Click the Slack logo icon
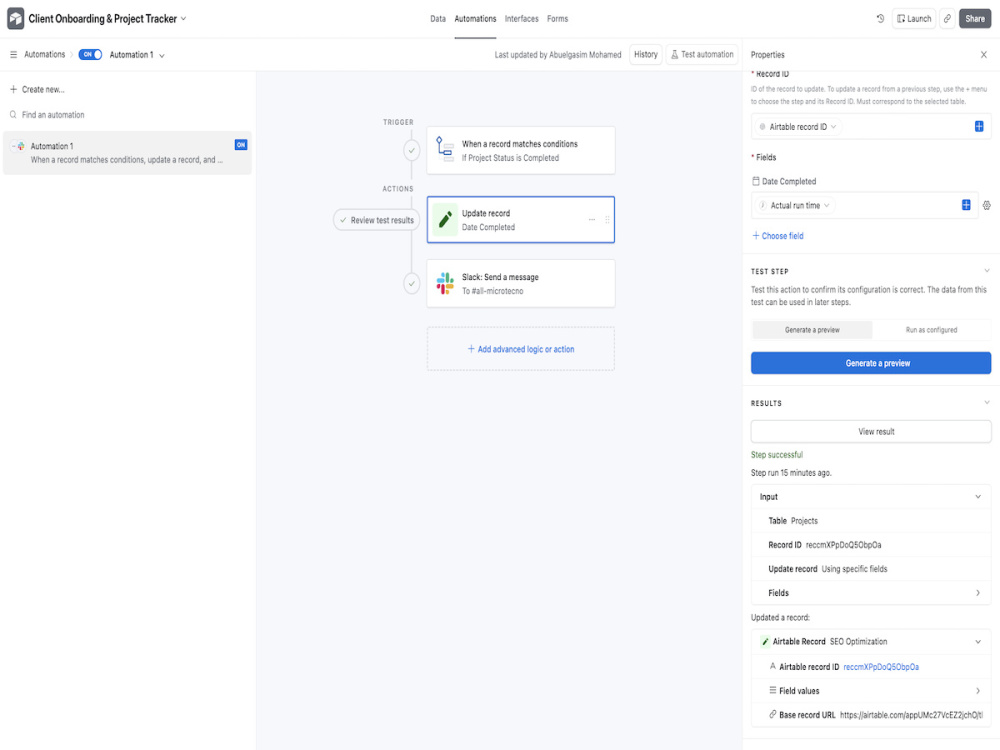This screenshot has height=750, width=1000. 445,283
